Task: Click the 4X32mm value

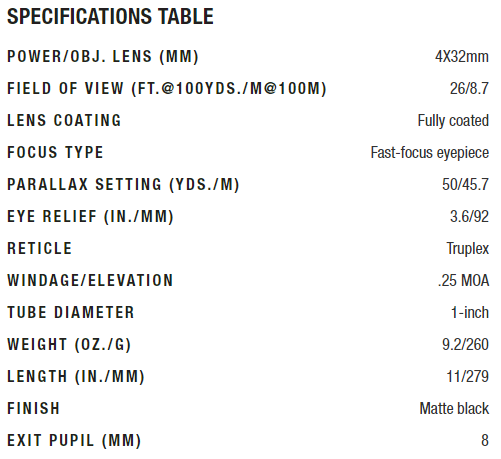Action: click(462, 56)
